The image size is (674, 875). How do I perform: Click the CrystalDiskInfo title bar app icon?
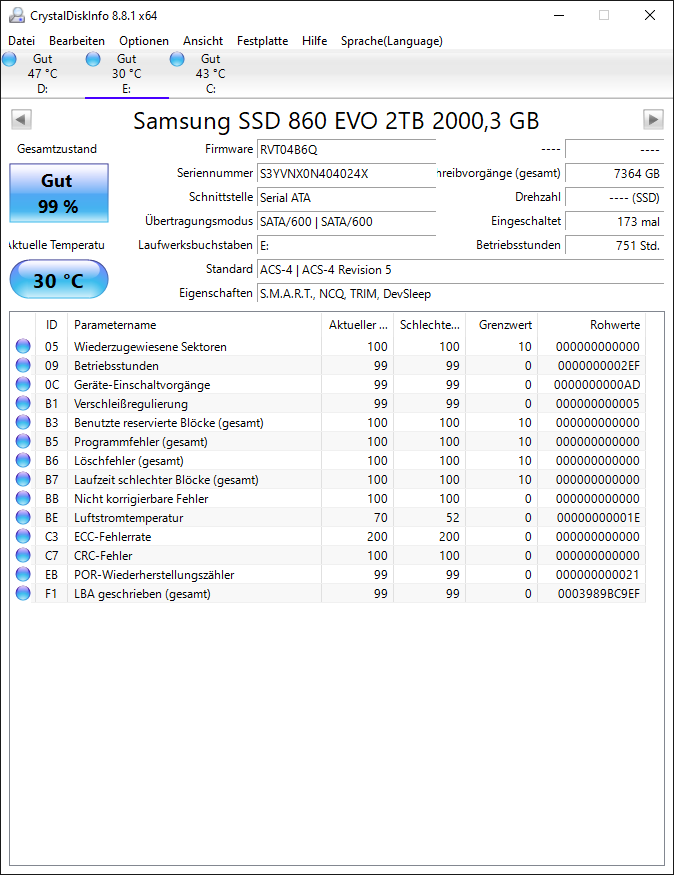click(17, 16)
